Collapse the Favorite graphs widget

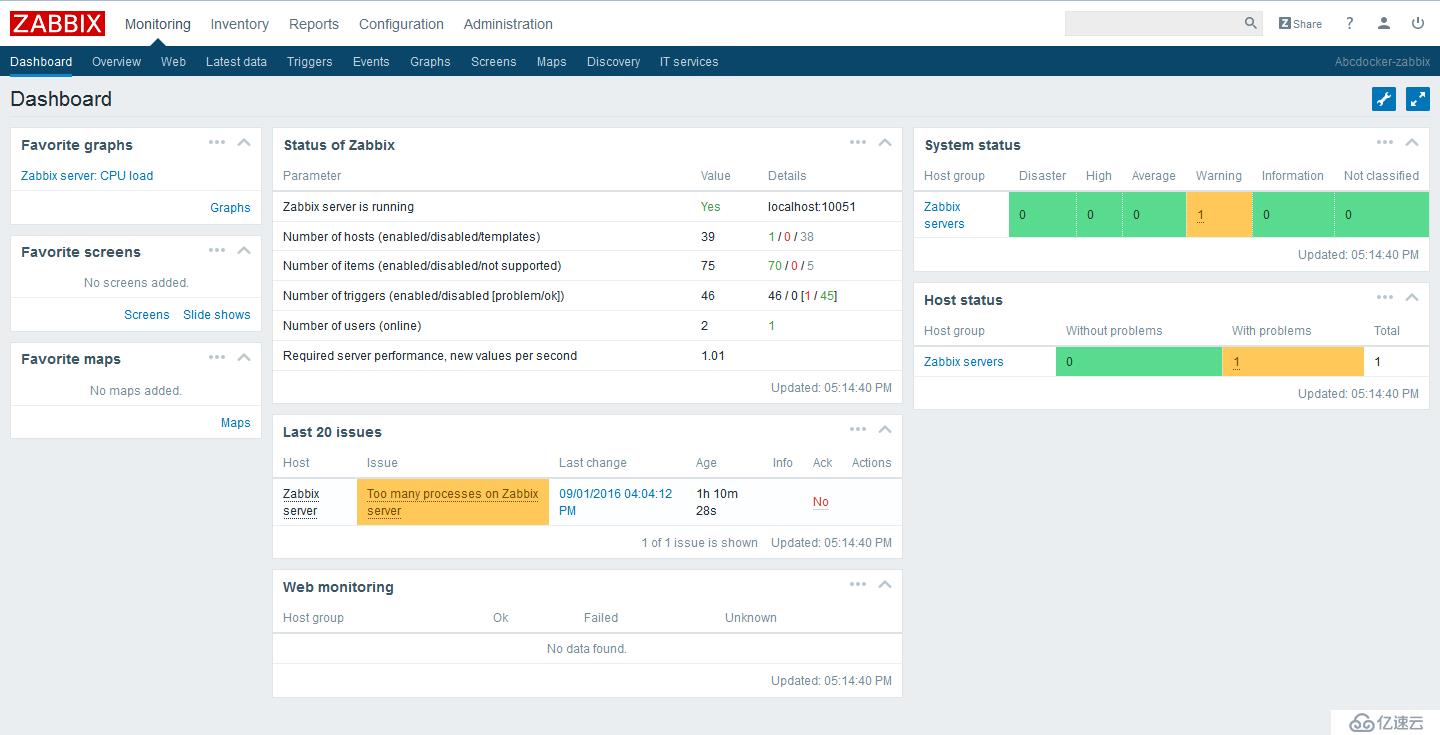click(244, 143)
